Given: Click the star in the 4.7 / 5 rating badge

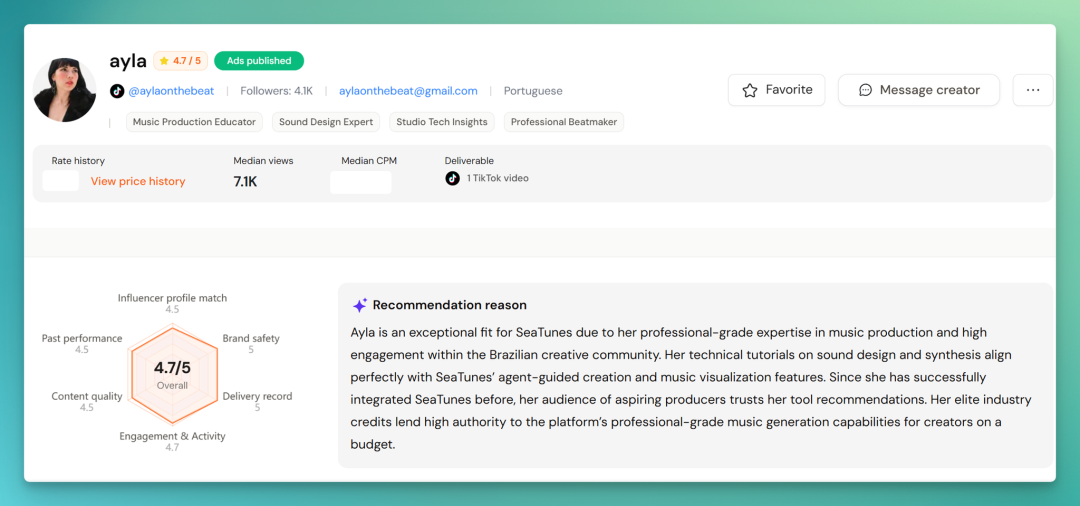Looking at the screenshot, I should click(x=164, y=61).
